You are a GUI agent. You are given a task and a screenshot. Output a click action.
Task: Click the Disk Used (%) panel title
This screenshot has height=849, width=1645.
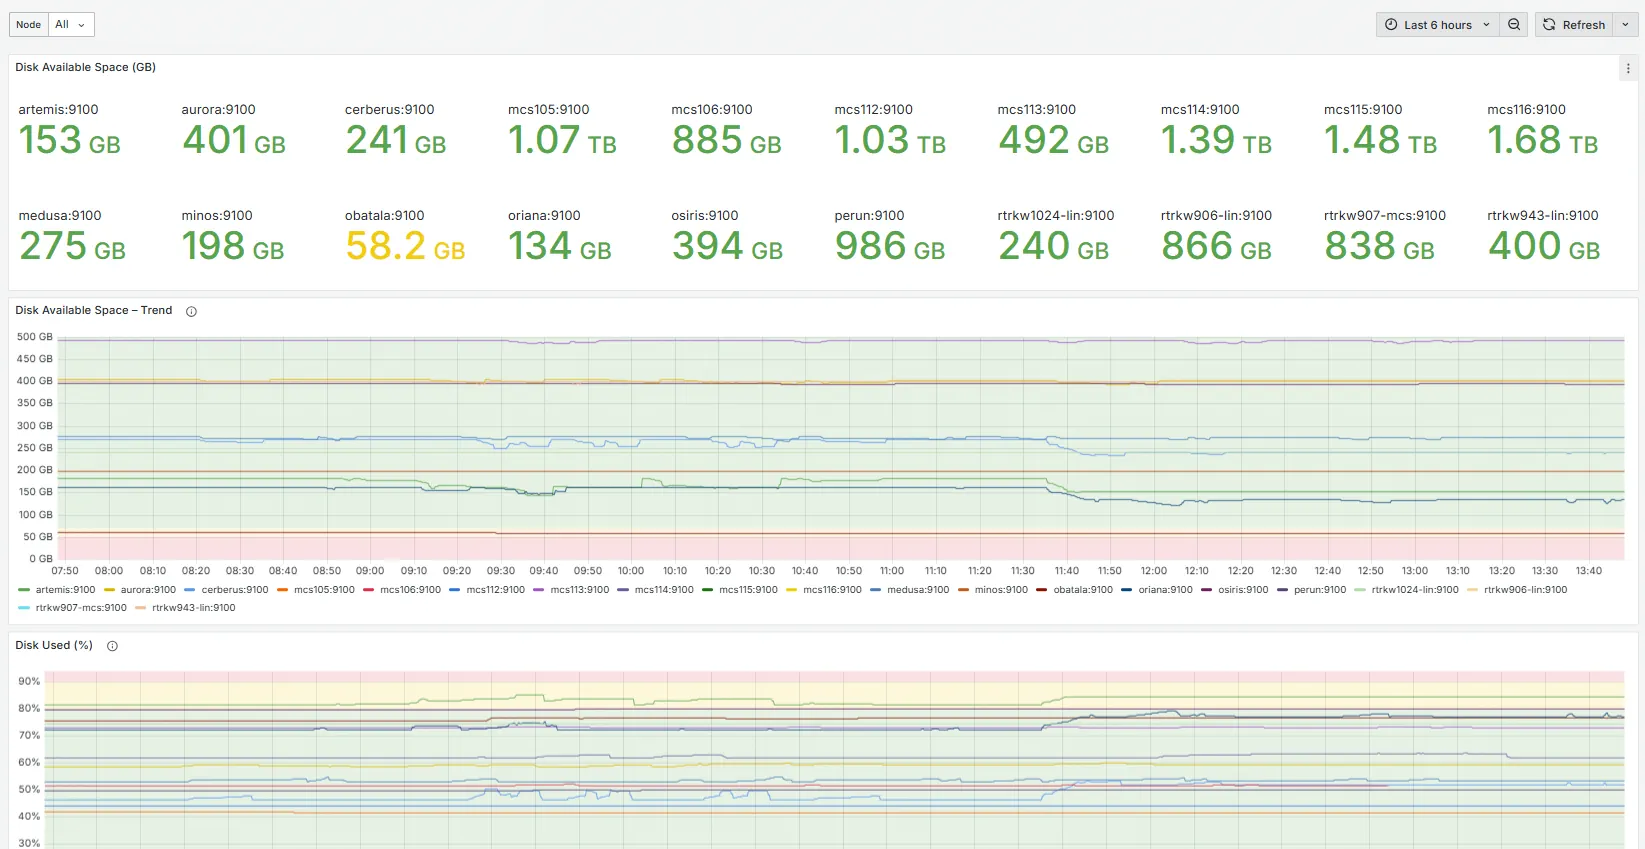[54, 645]
